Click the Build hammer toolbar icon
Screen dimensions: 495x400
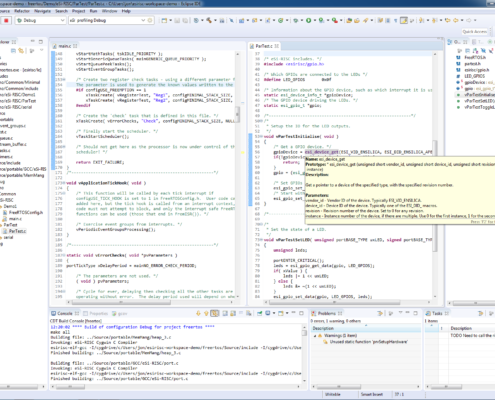click(x=209, y=20)
